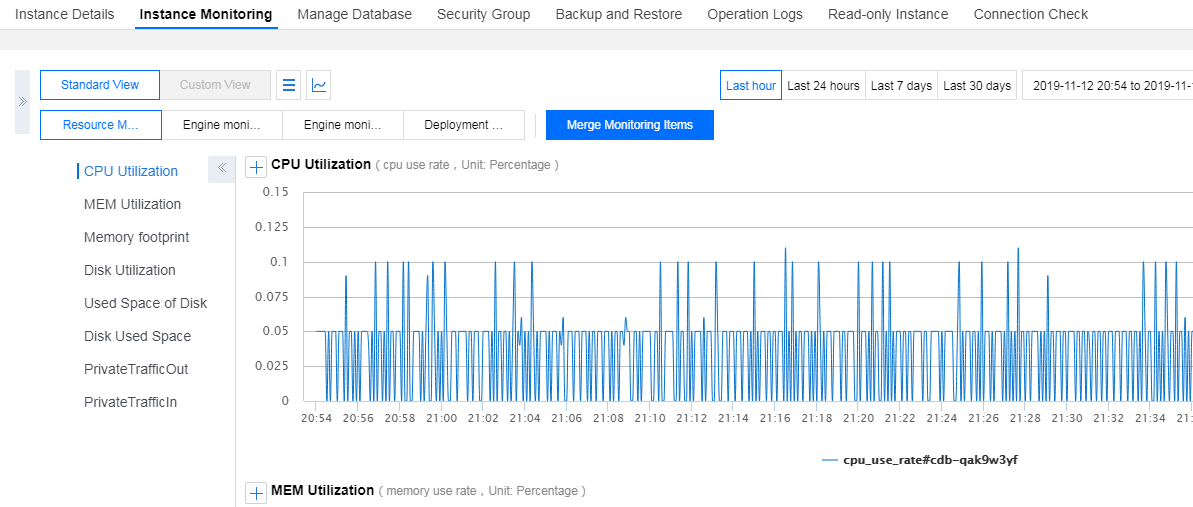1193x507 pixels.
Task: Toggle cpu_use_rate legend series
Action: pos(919,460)
